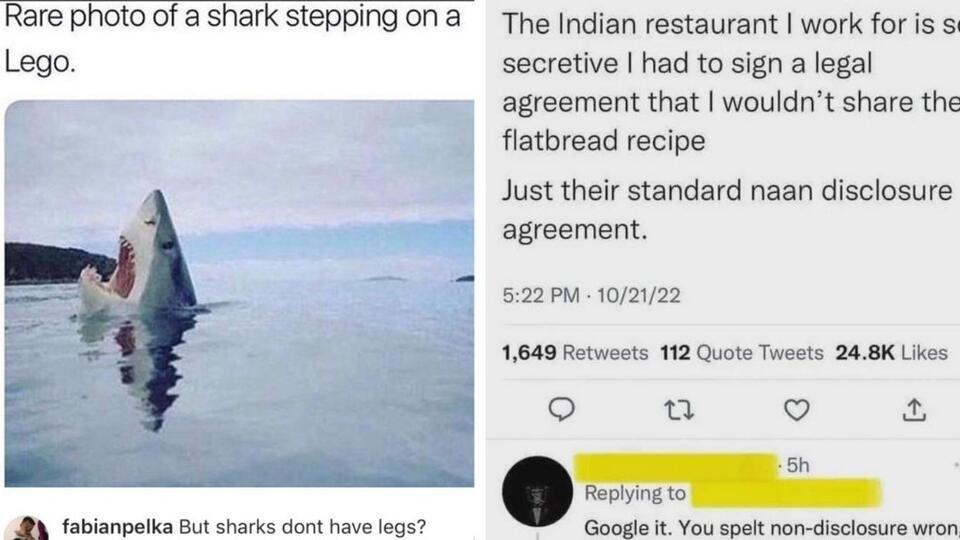
Task: Select the naan disclosure agreement tweet text
Action: 727,209
